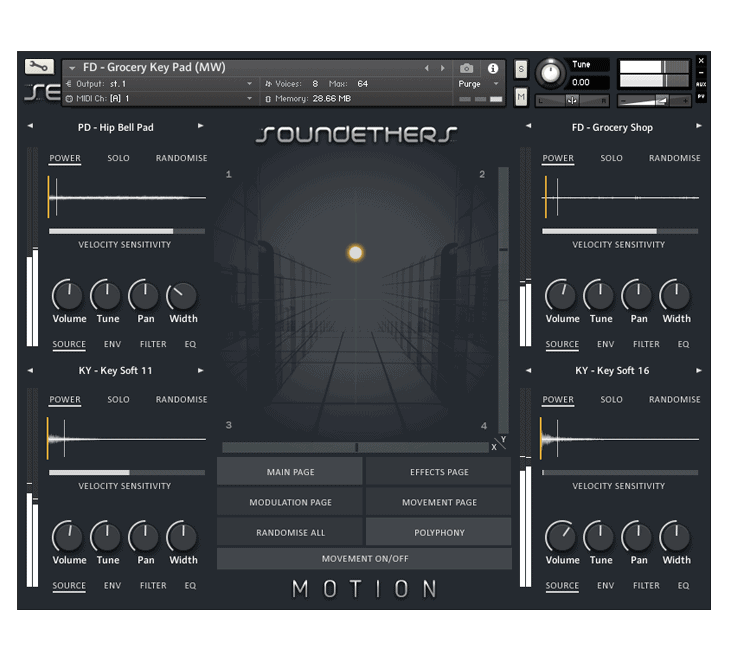
Task: Toggle the instrument Solo S button
Action: click(x=521, y=69)
